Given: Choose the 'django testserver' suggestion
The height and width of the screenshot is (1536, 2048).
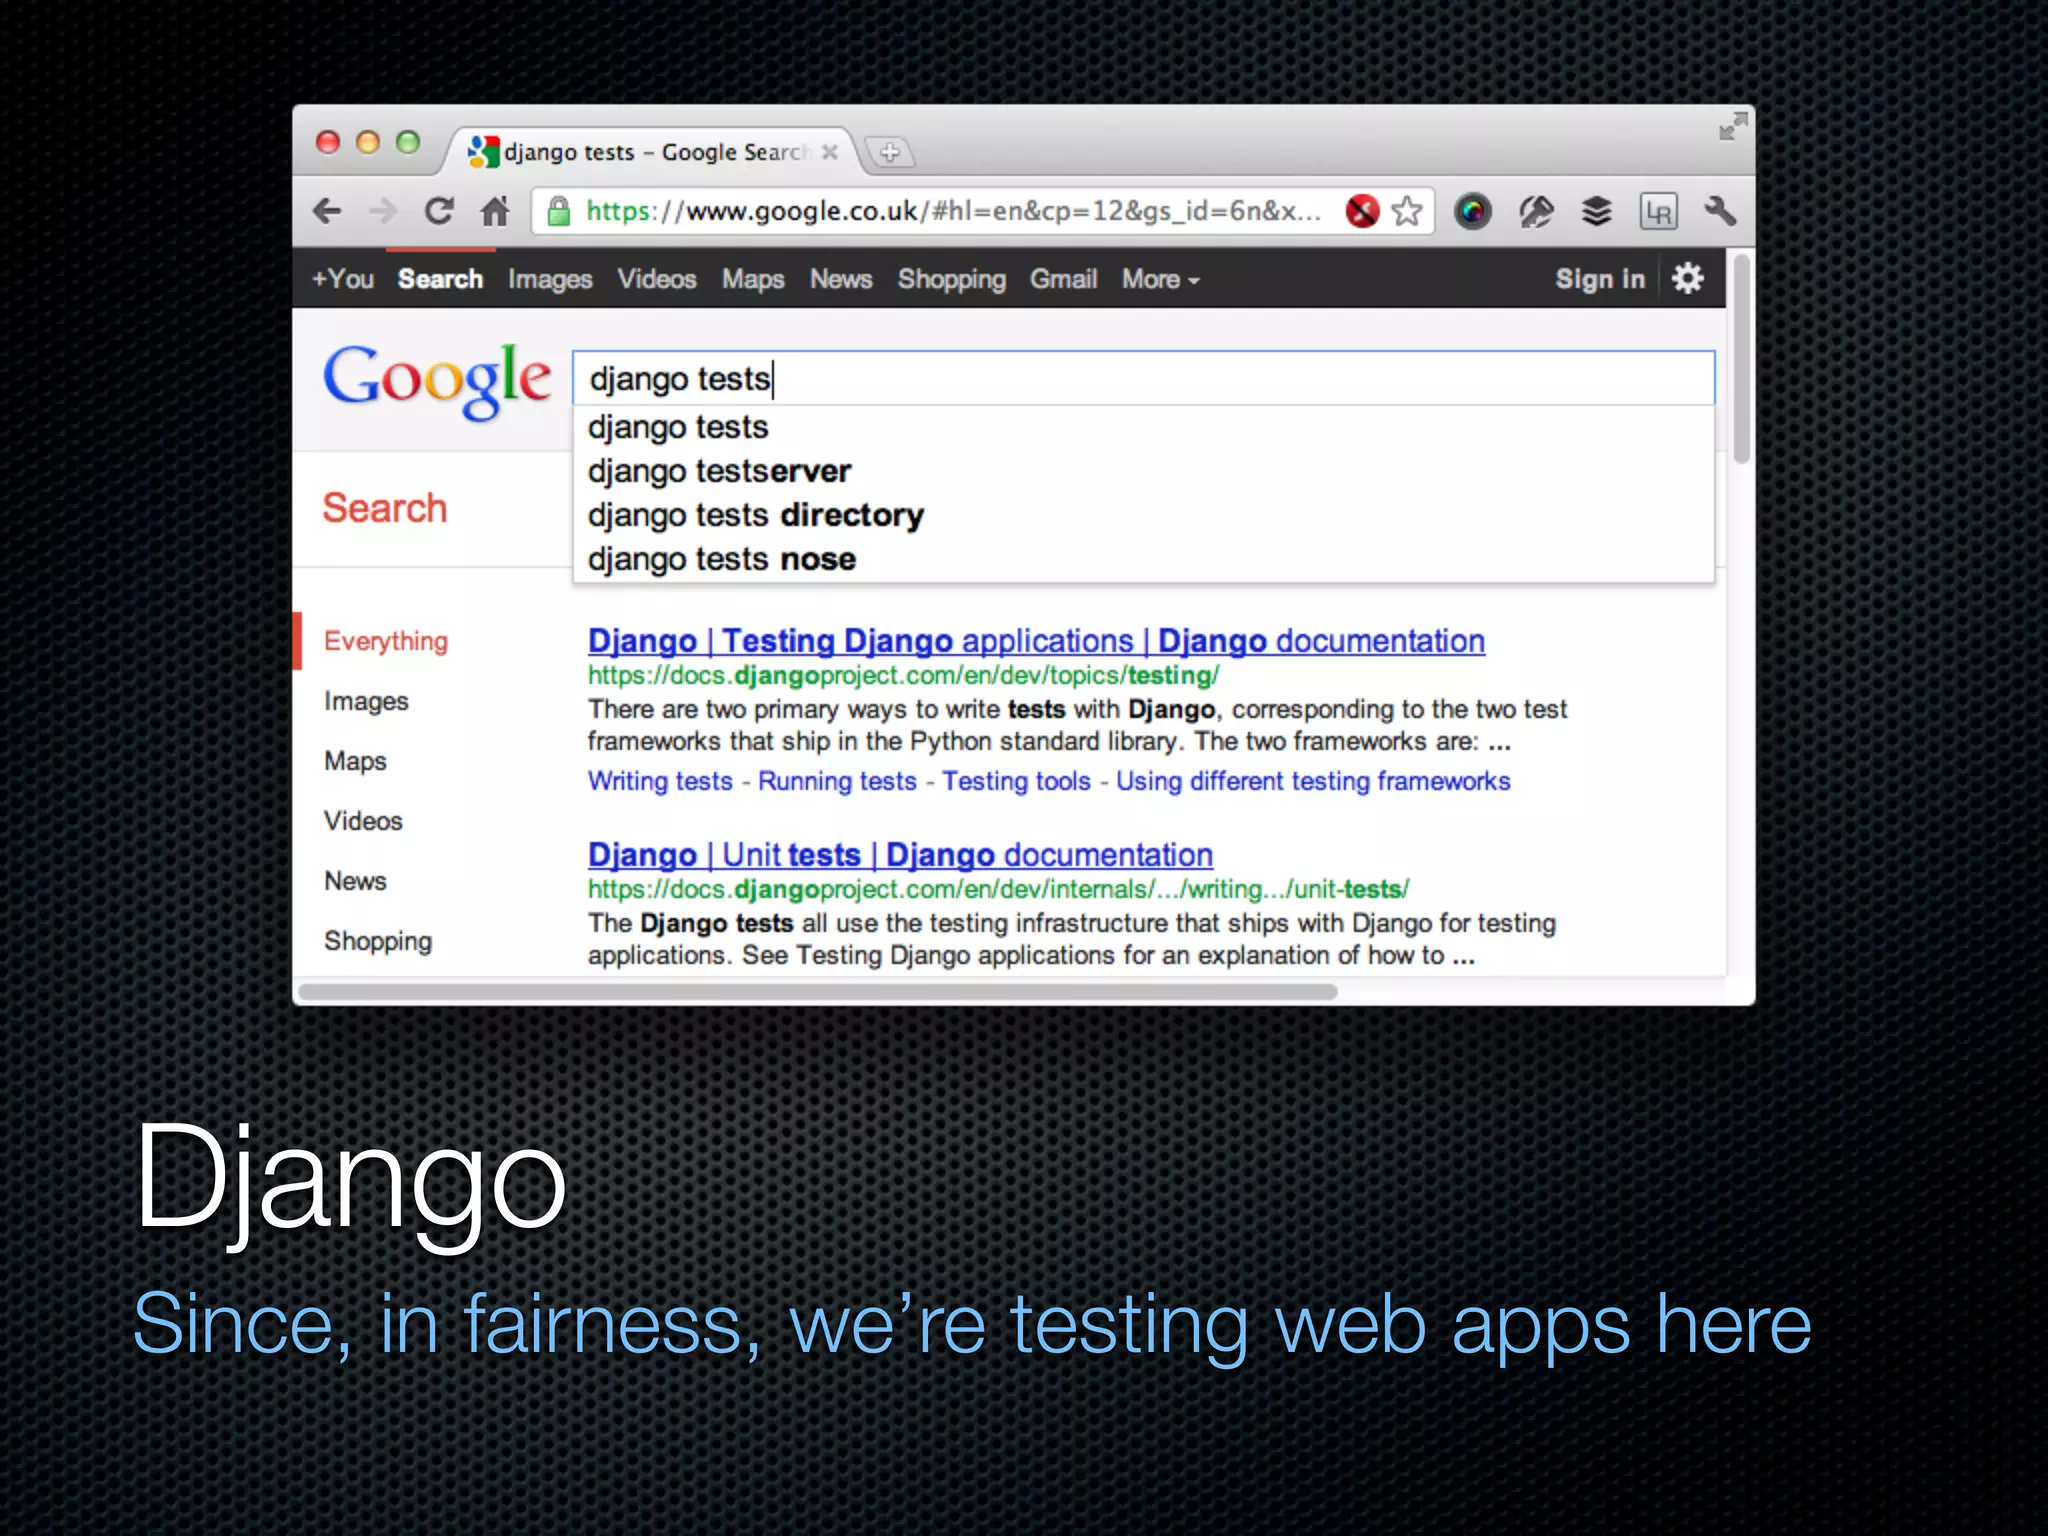Looking at the screenshot, I should click(1143, 471).
